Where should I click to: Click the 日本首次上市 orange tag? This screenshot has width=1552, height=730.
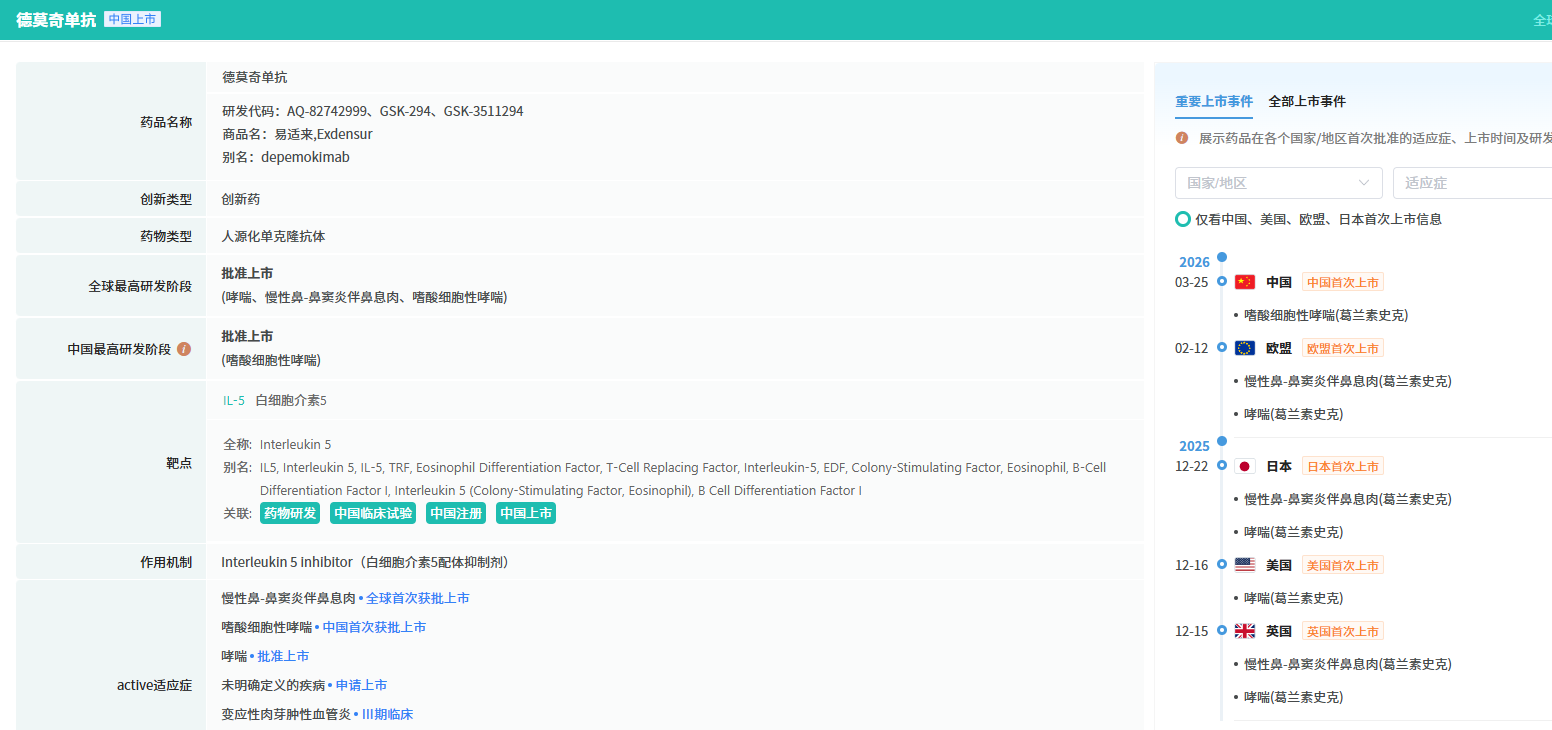(x=1343, y=466)
